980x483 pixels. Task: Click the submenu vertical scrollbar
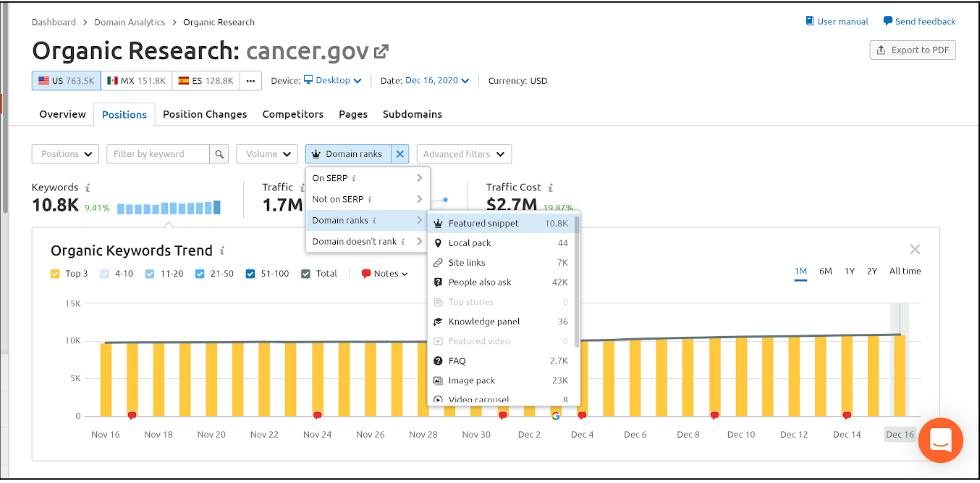point(576,281)
